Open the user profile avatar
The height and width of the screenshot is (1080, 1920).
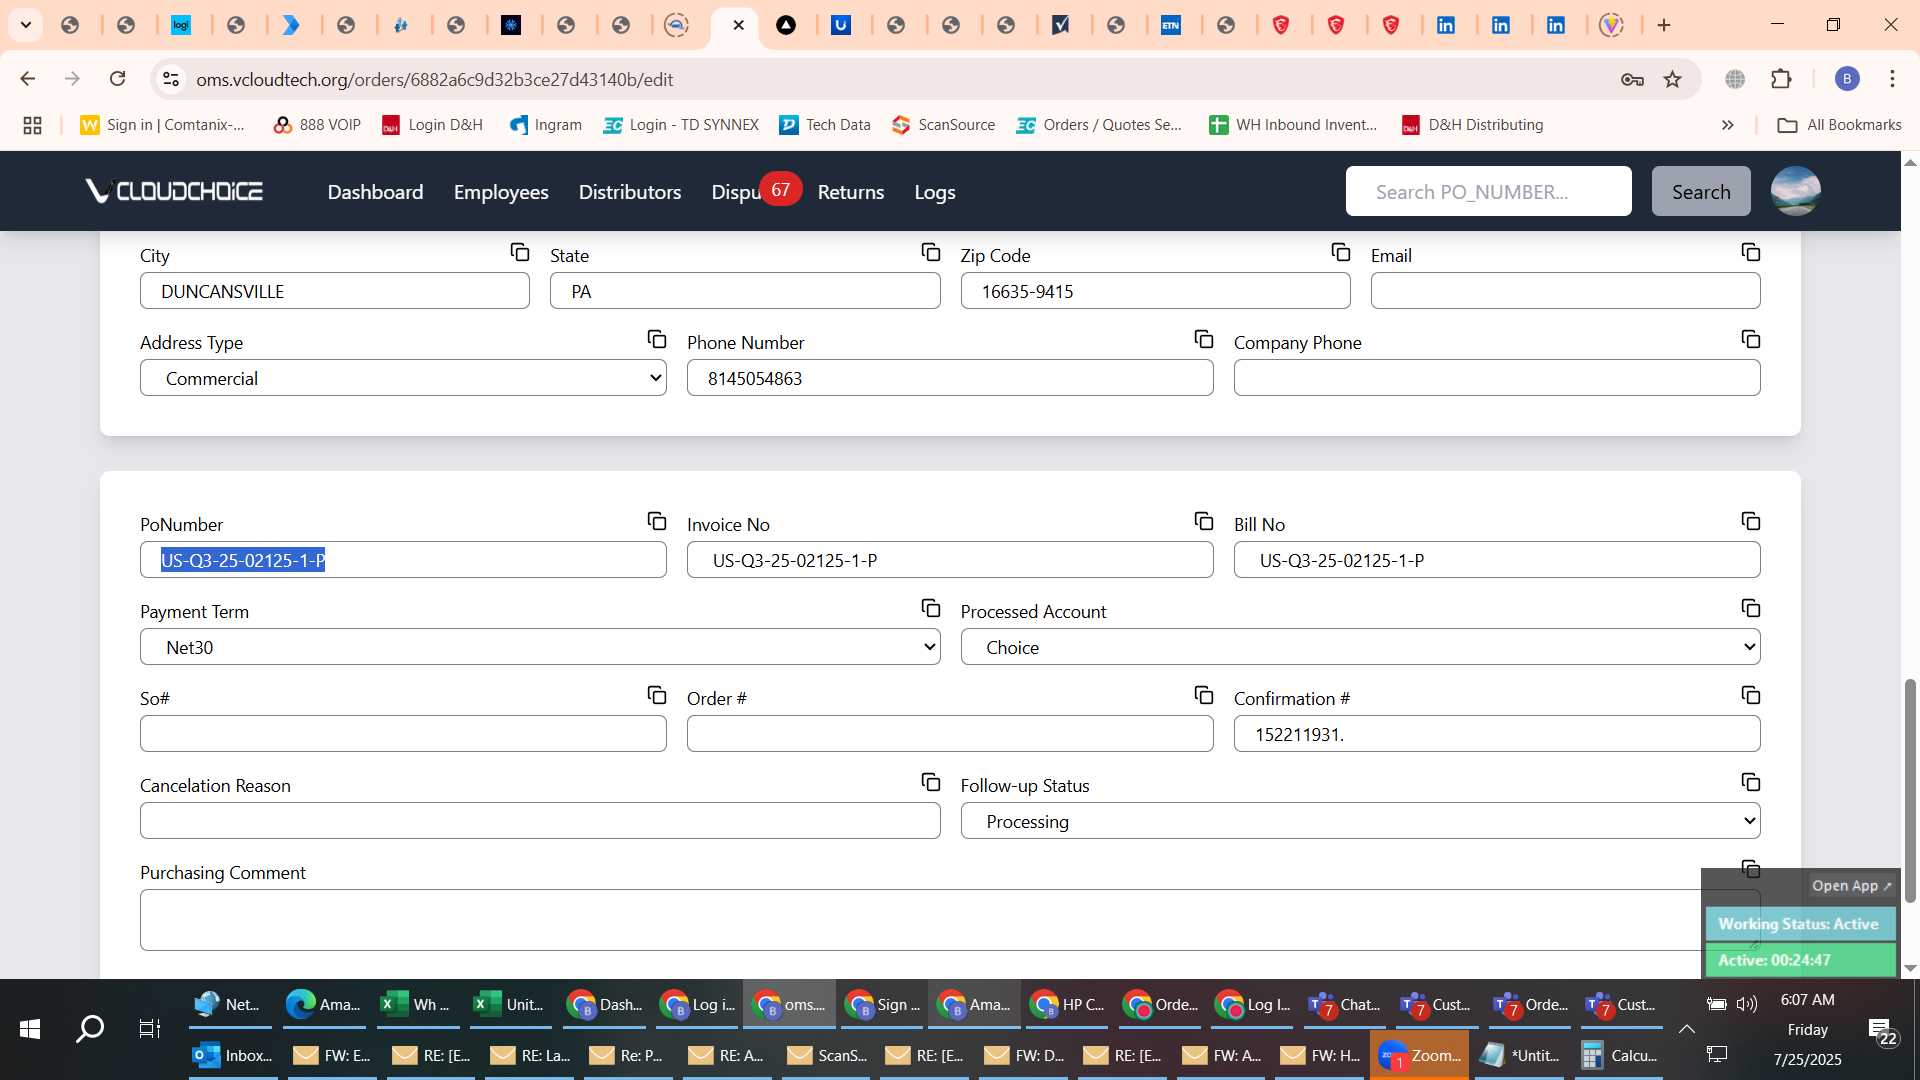(1795, 191)
